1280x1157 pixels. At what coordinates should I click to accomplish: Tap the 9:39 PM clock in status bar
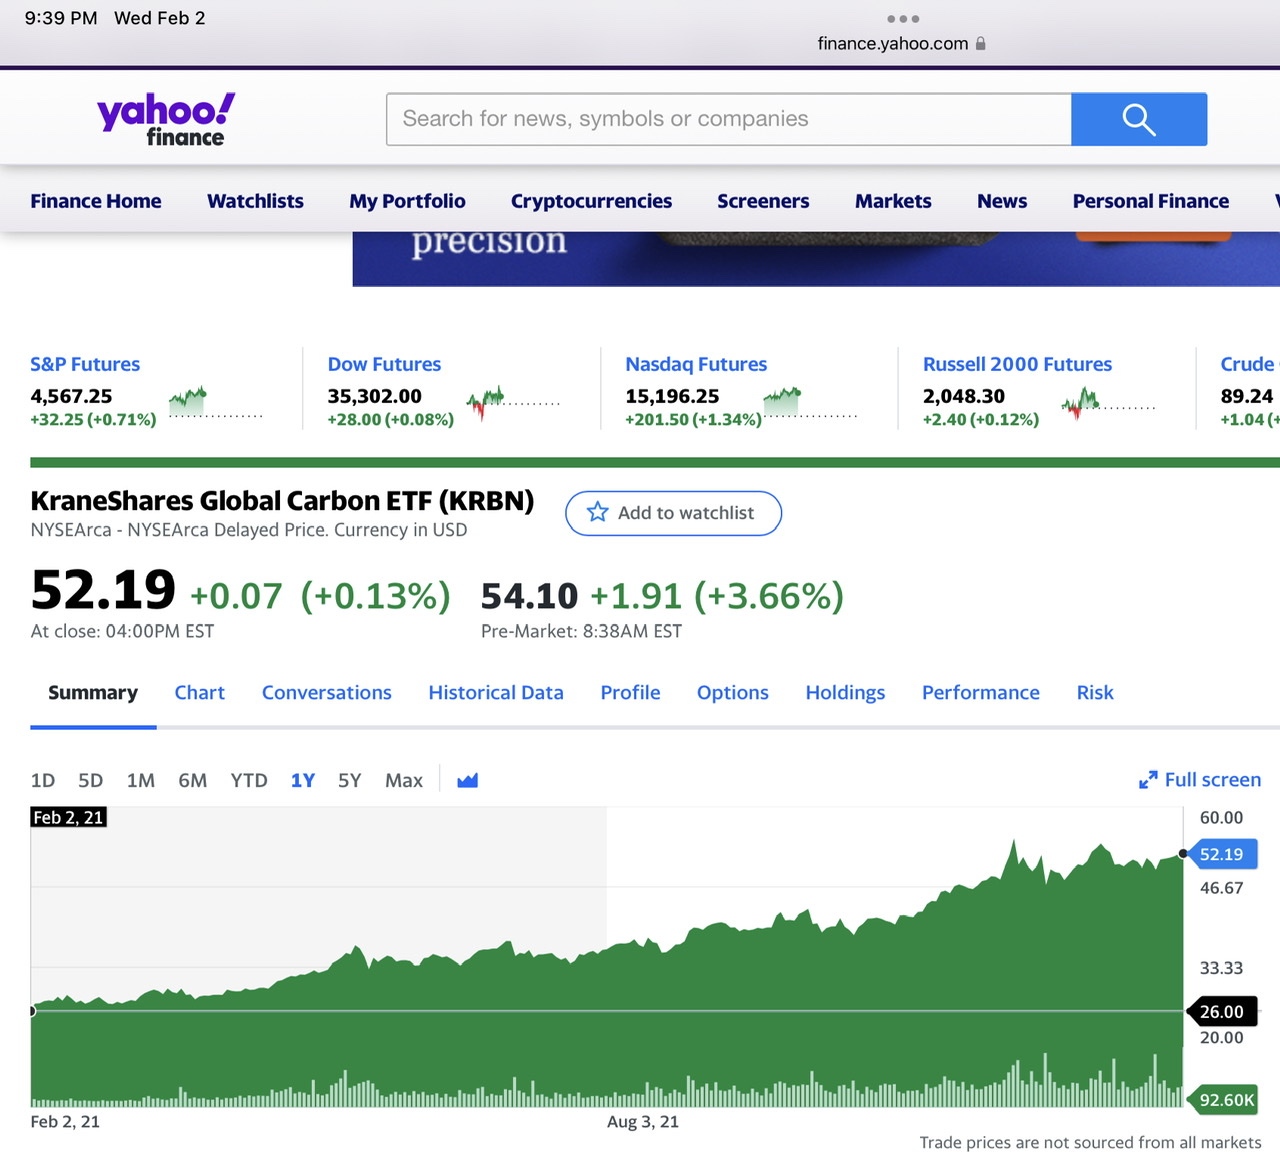click(61, 18)
